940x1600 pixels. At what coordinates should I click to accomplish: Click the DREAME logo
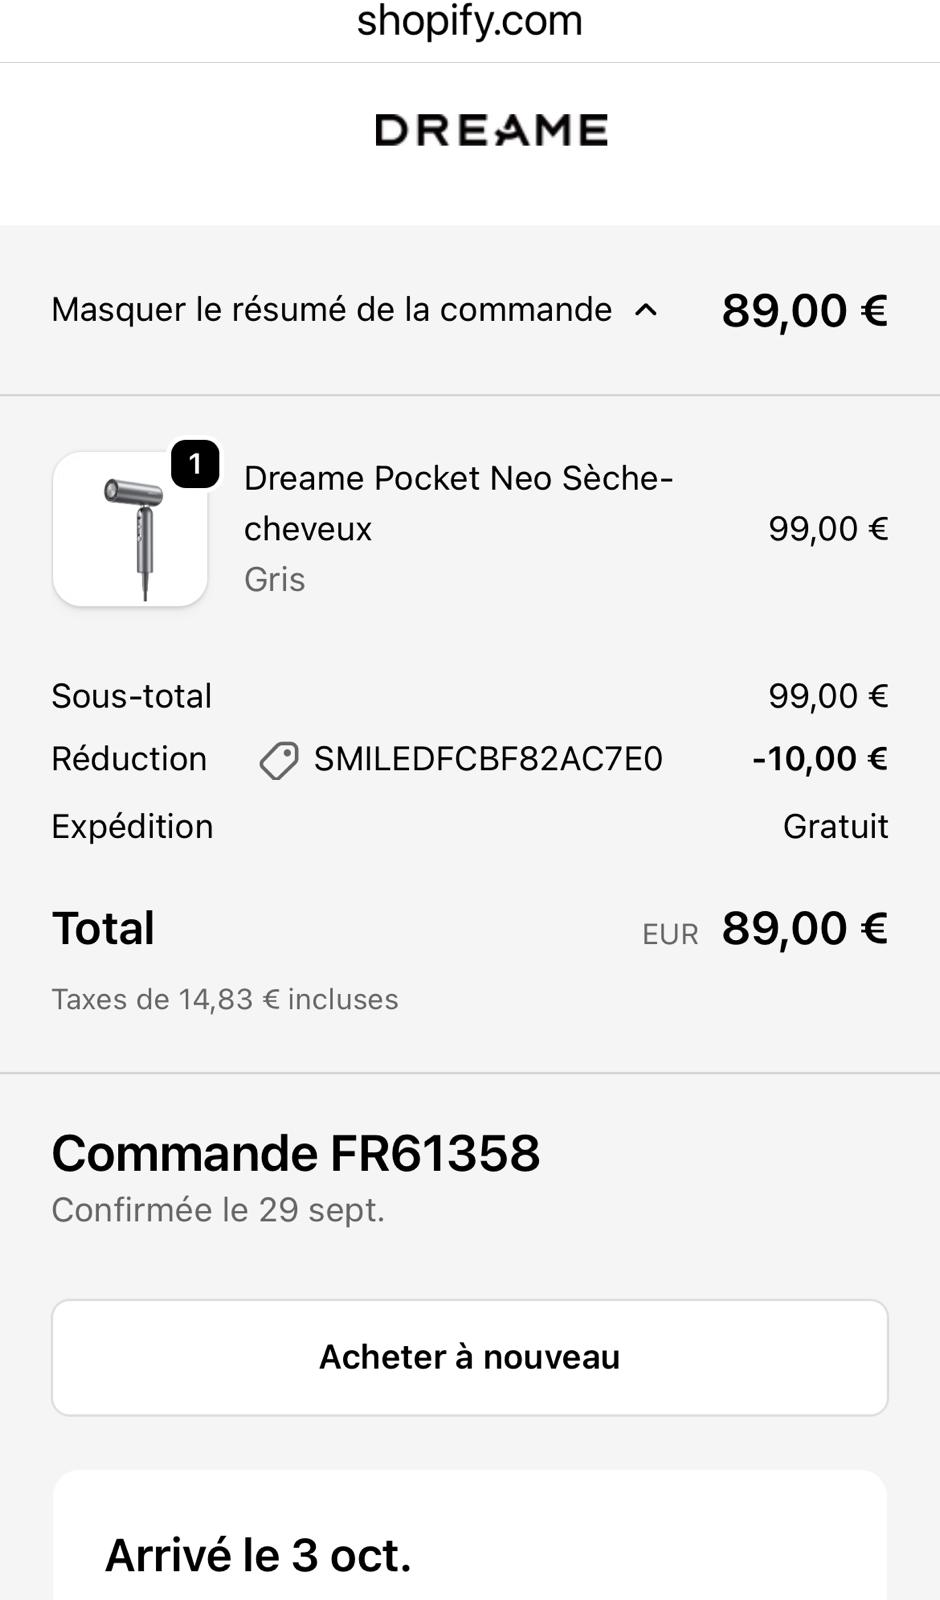[x=491, y=130]
